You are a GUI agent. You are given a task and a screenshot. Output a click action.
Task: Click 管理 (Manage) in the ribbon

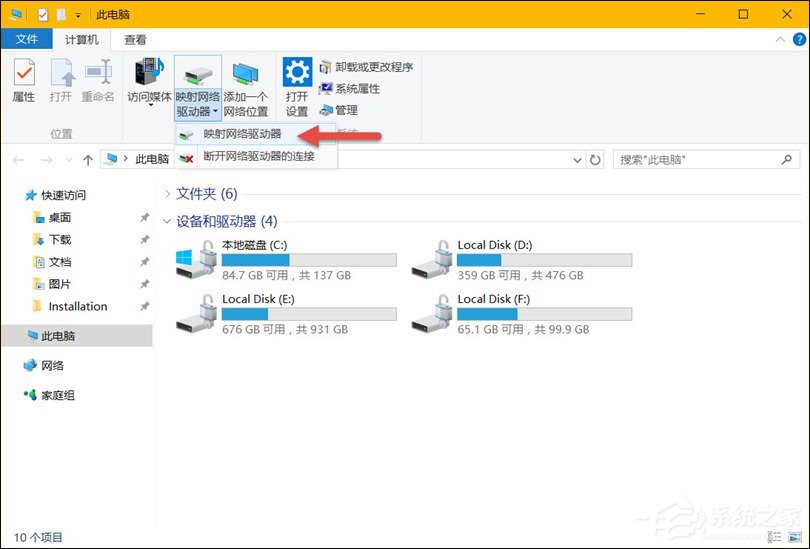(339, 110)
